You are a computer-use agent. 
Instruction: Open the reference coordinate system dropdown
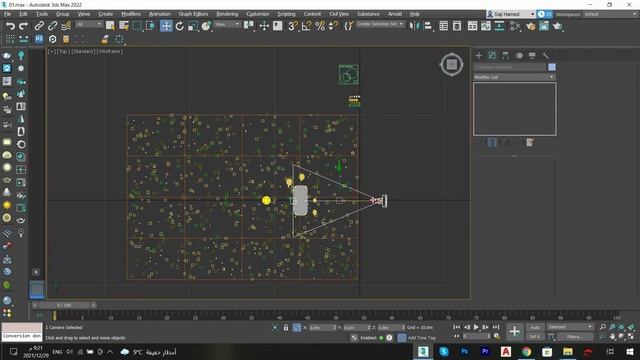coord(227,24)
